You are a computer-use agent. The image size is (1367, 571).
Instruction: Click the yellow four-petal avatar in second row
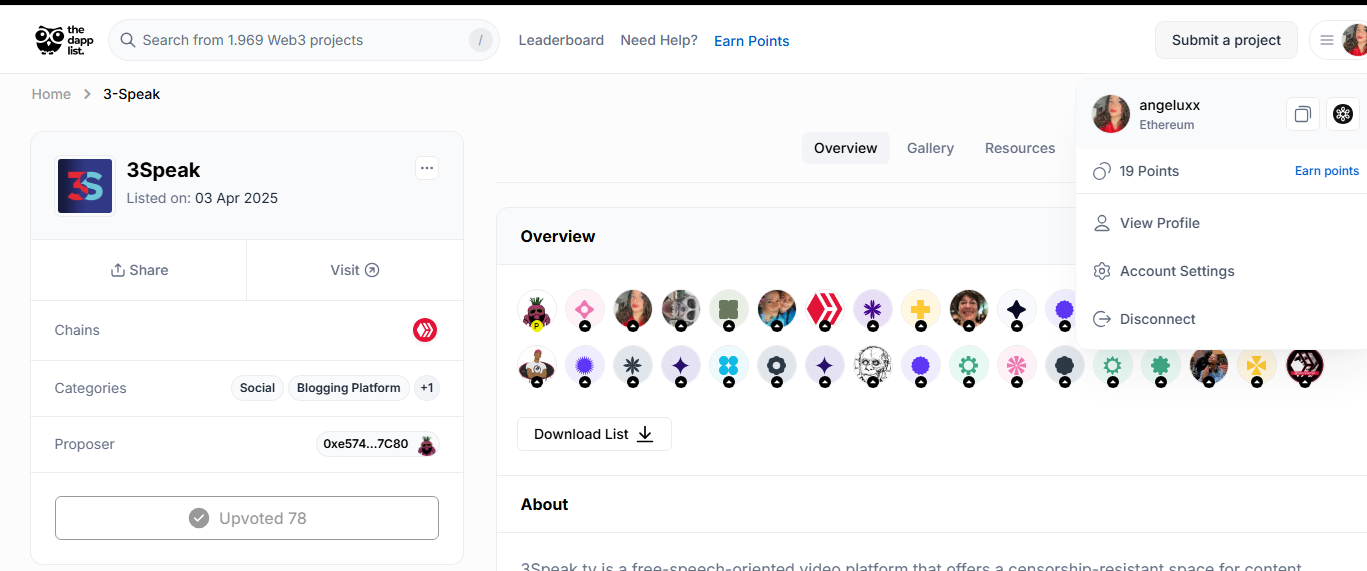(x=1257, y=366)
